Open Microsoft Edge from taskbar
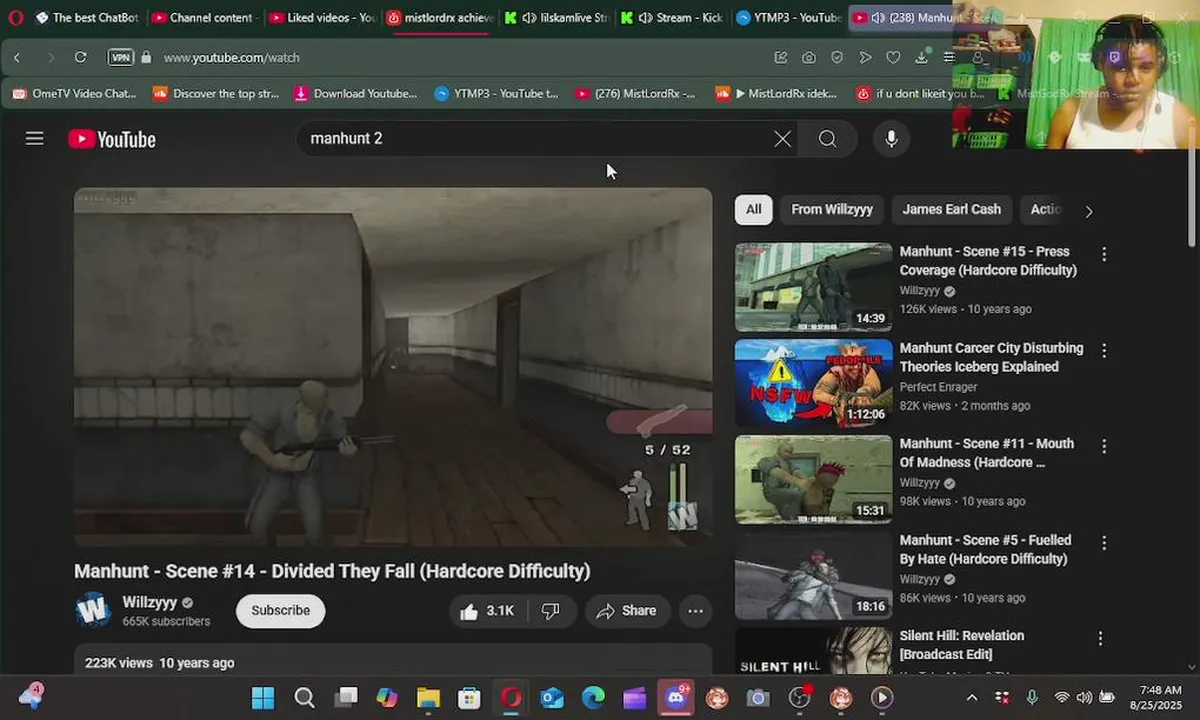 pyautogui.click(x=593, y=697)
